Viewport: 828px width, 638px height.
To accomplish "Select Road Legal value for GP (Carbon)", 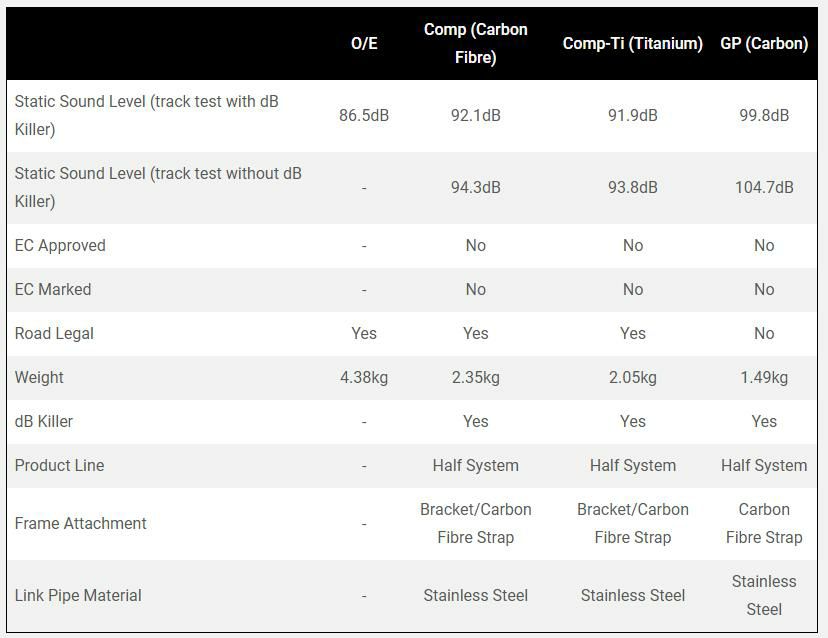I will tap(763, 334).
